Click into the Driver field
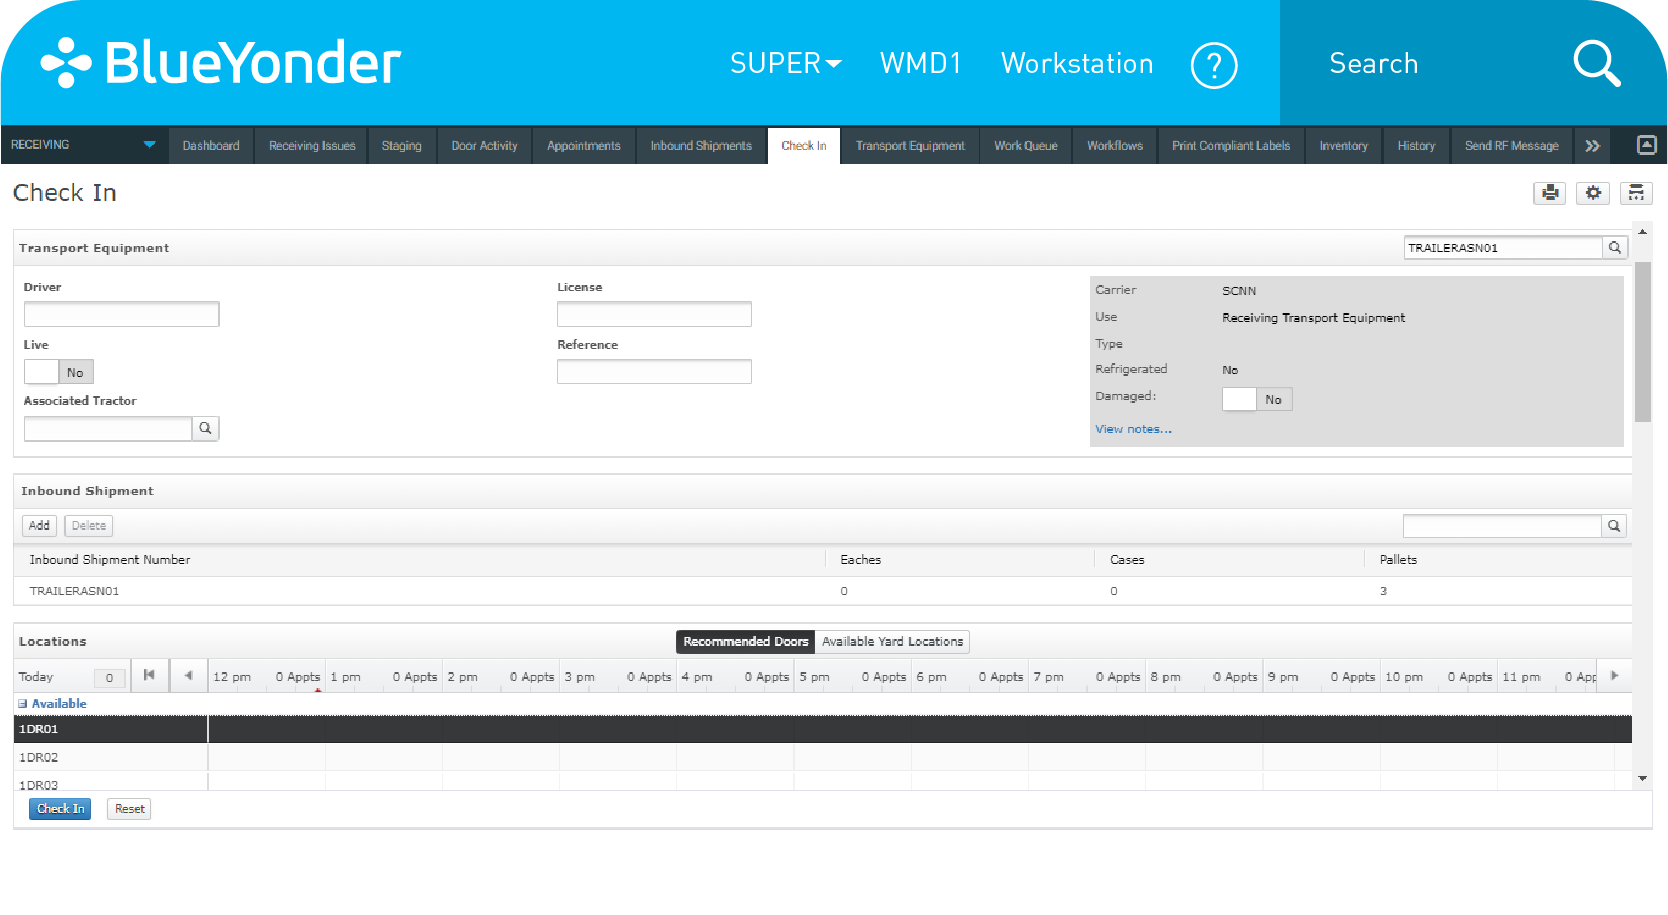 tap(121, 314)
